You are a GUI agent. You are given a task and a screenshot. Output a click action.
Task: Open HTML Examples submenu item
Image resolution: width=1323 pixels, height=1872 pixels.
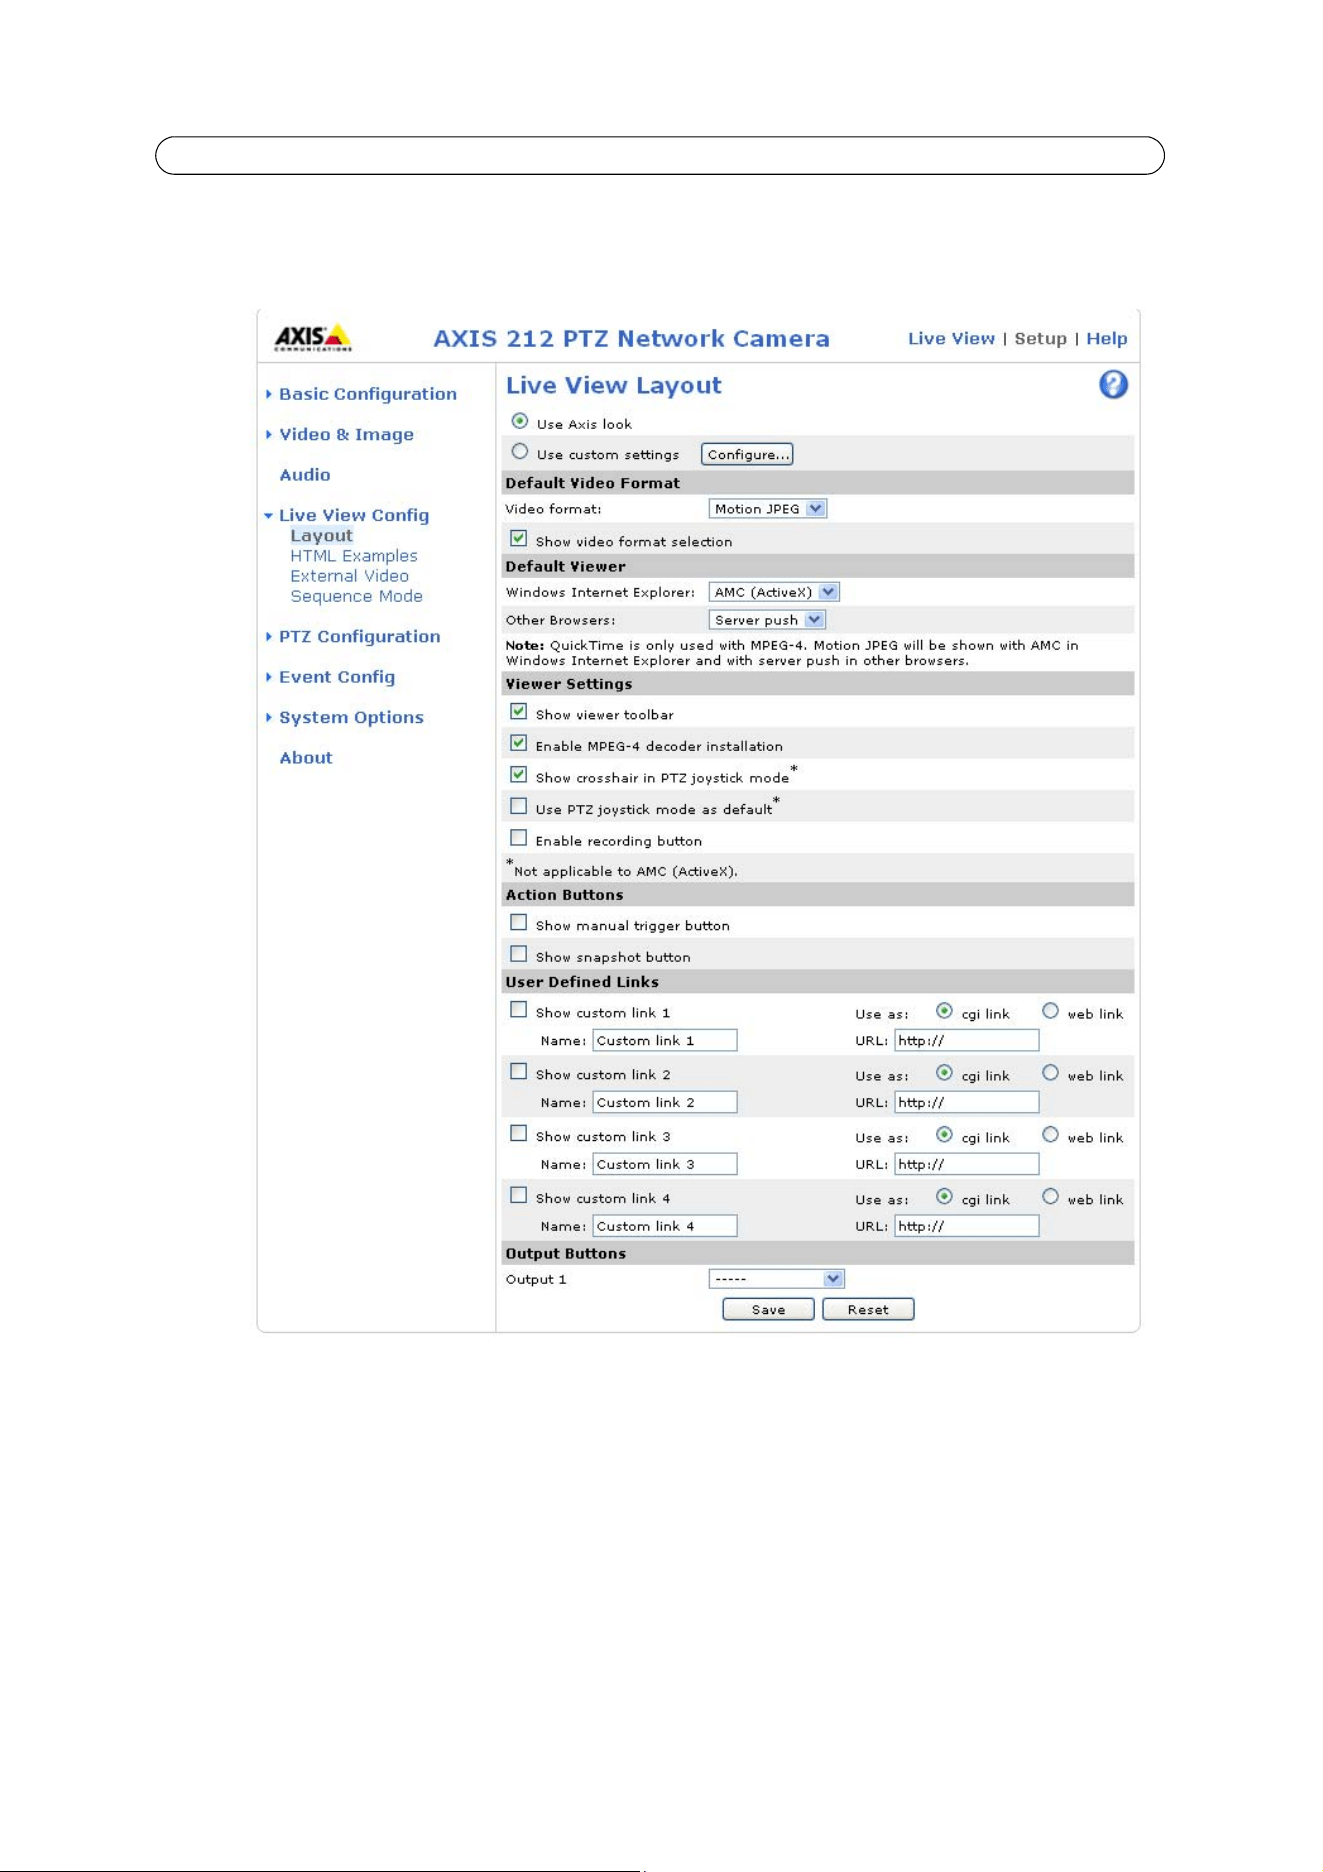click(354, 556)
